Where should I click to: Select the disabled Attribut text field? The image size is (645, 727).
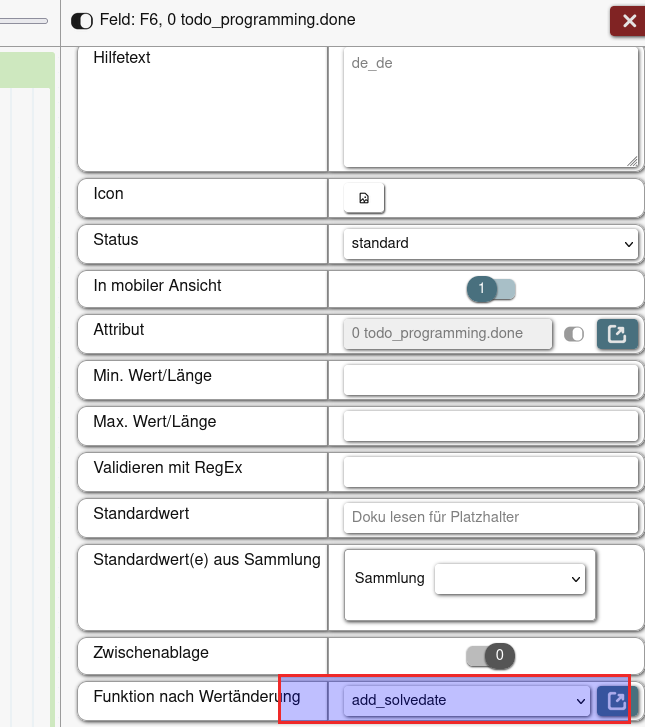(x=447, y=334)
